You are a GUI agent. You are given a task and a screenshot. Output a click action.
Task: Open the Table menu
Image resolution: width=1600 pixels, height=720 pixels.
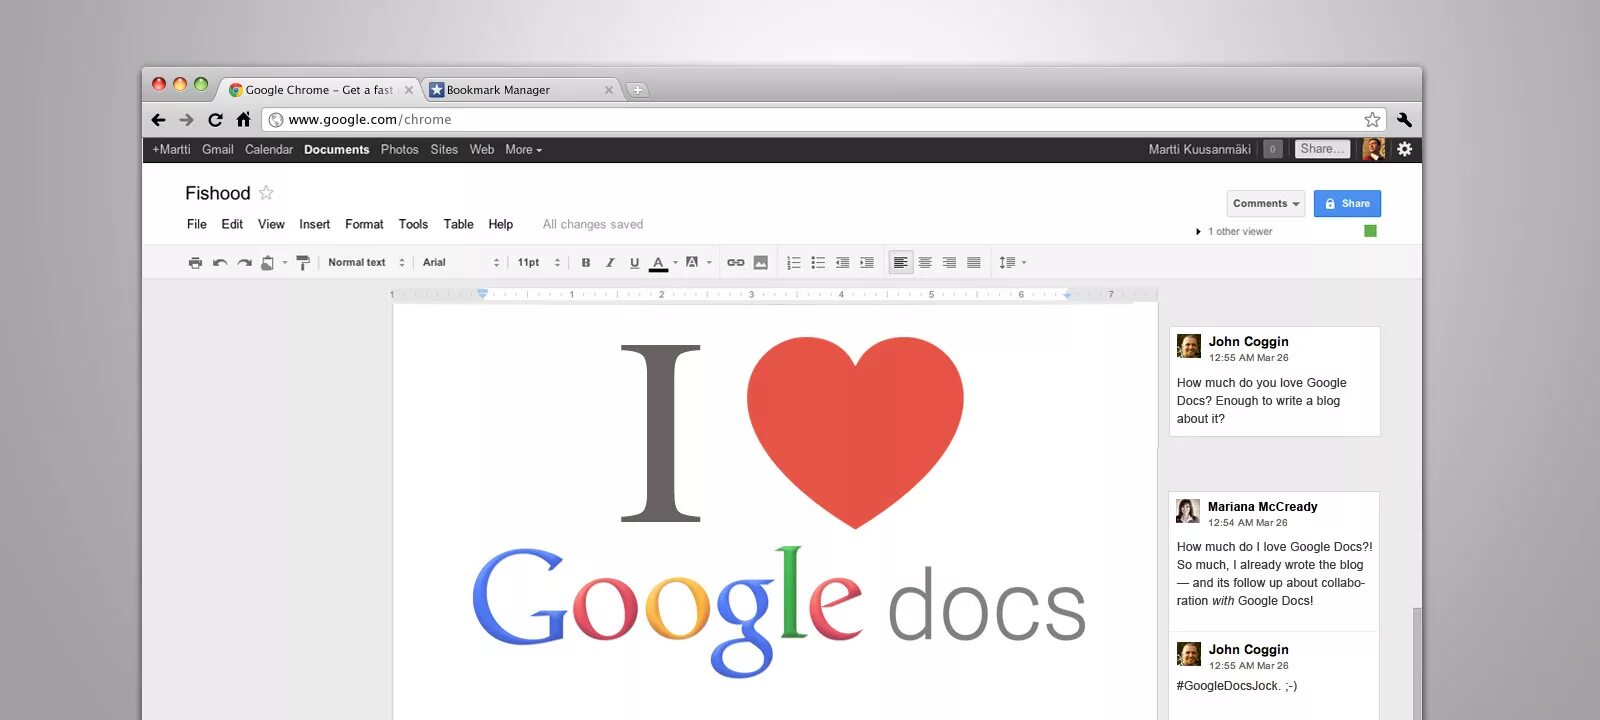coord(459,225)
